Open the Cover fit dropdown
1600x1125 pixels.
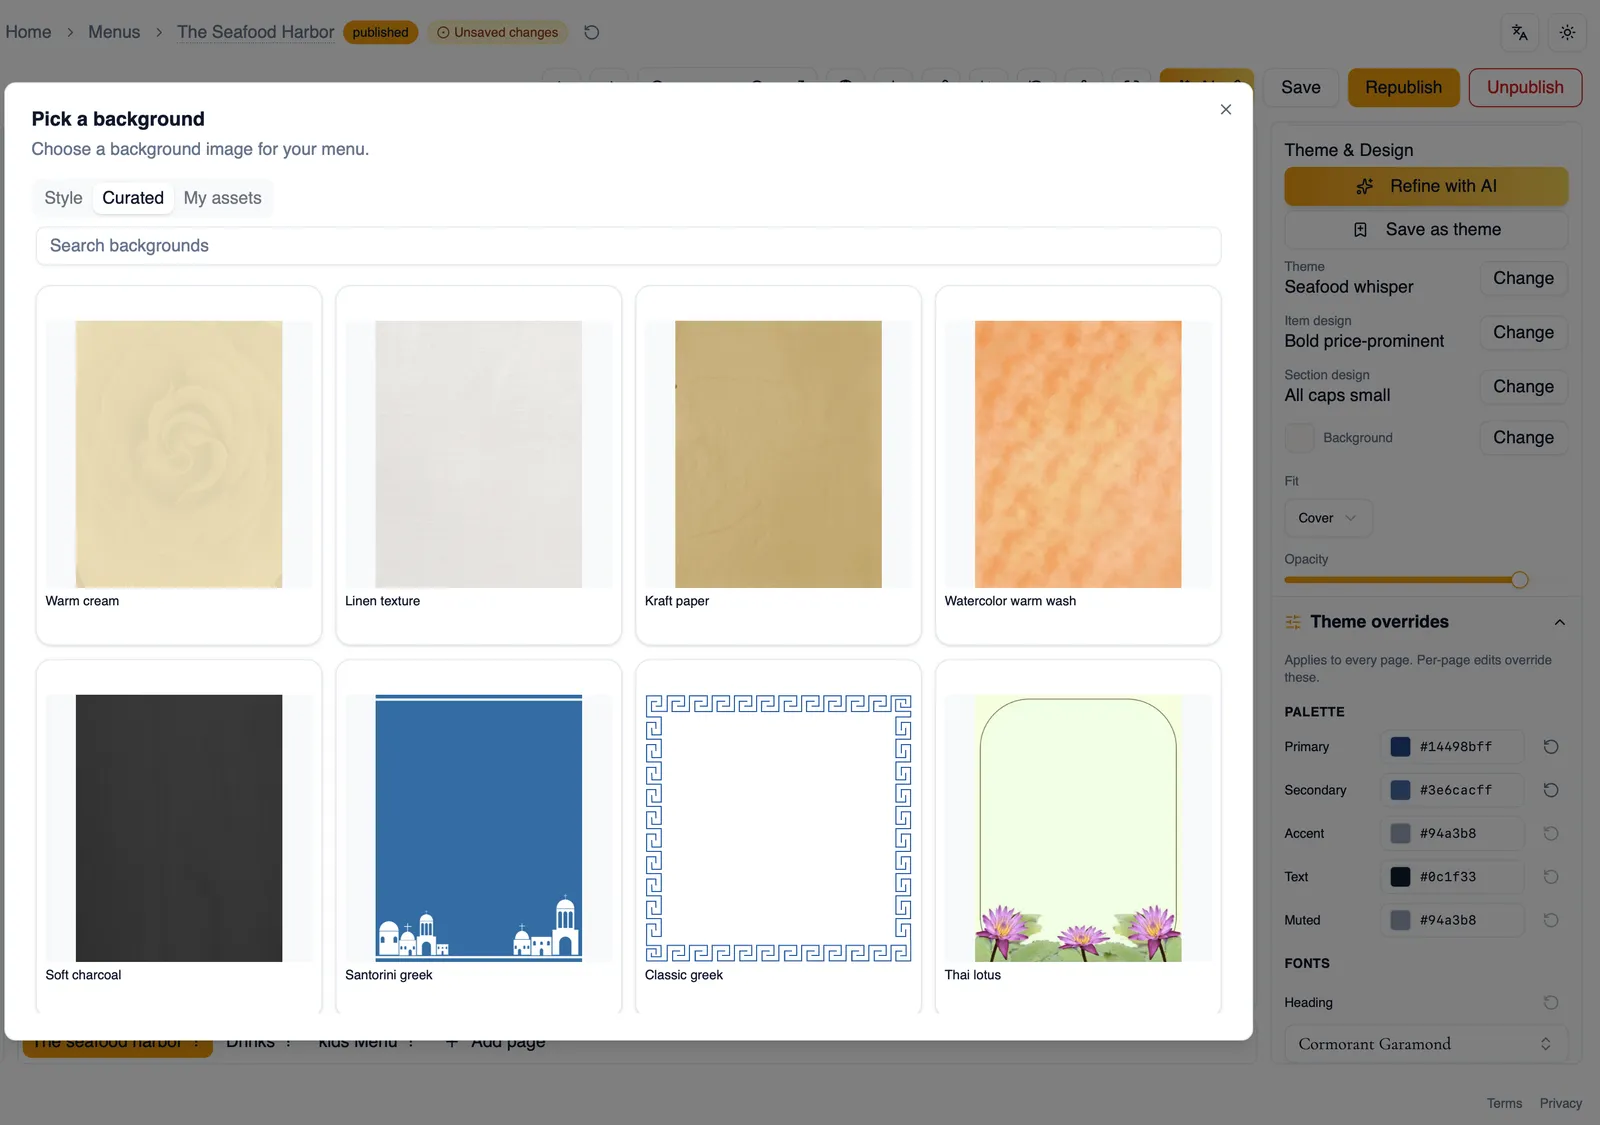pos(1328,518)
